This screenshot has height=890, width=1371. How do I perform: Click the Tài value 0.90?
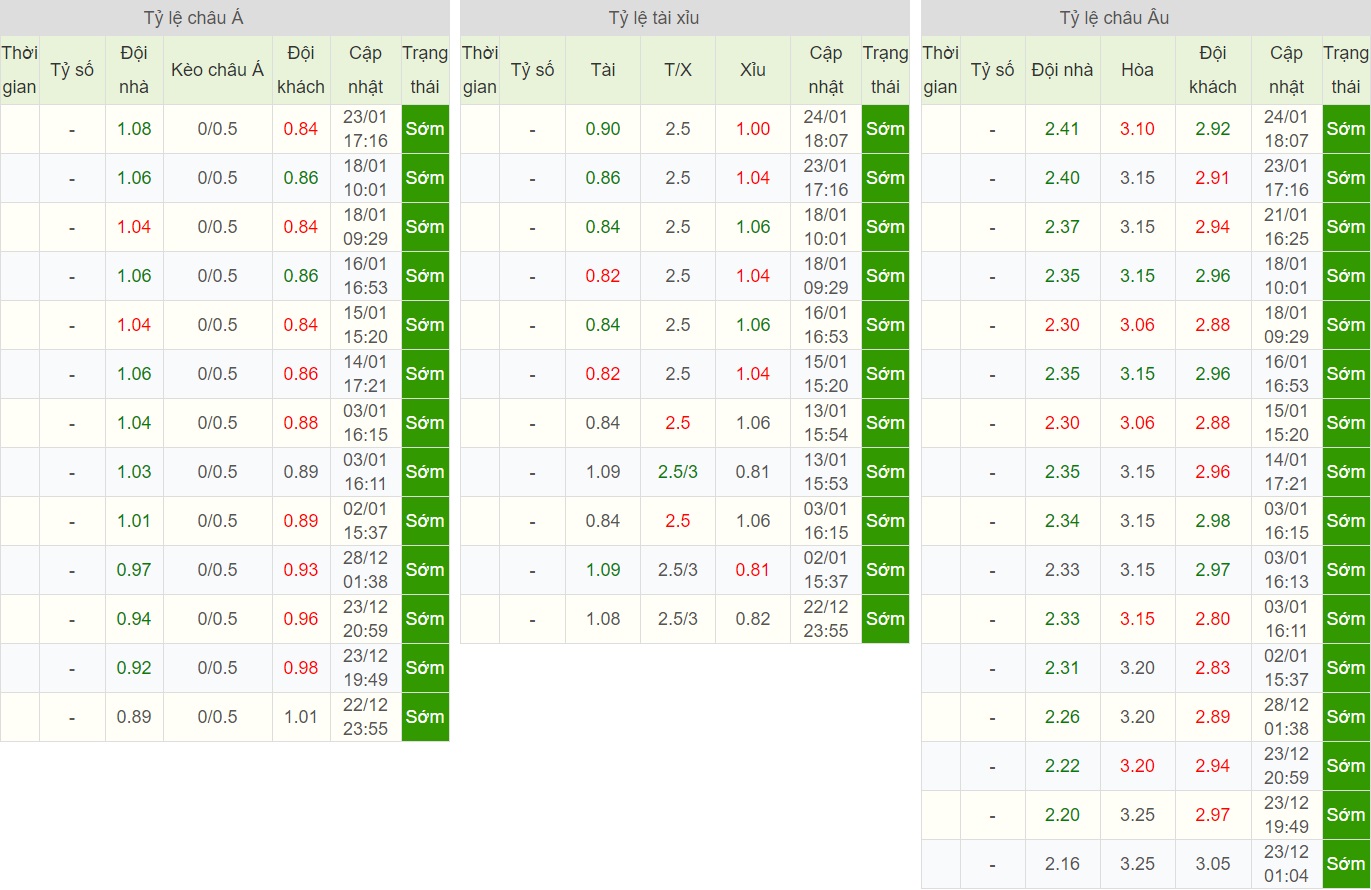pyautogui.click(x=603, y=129)
